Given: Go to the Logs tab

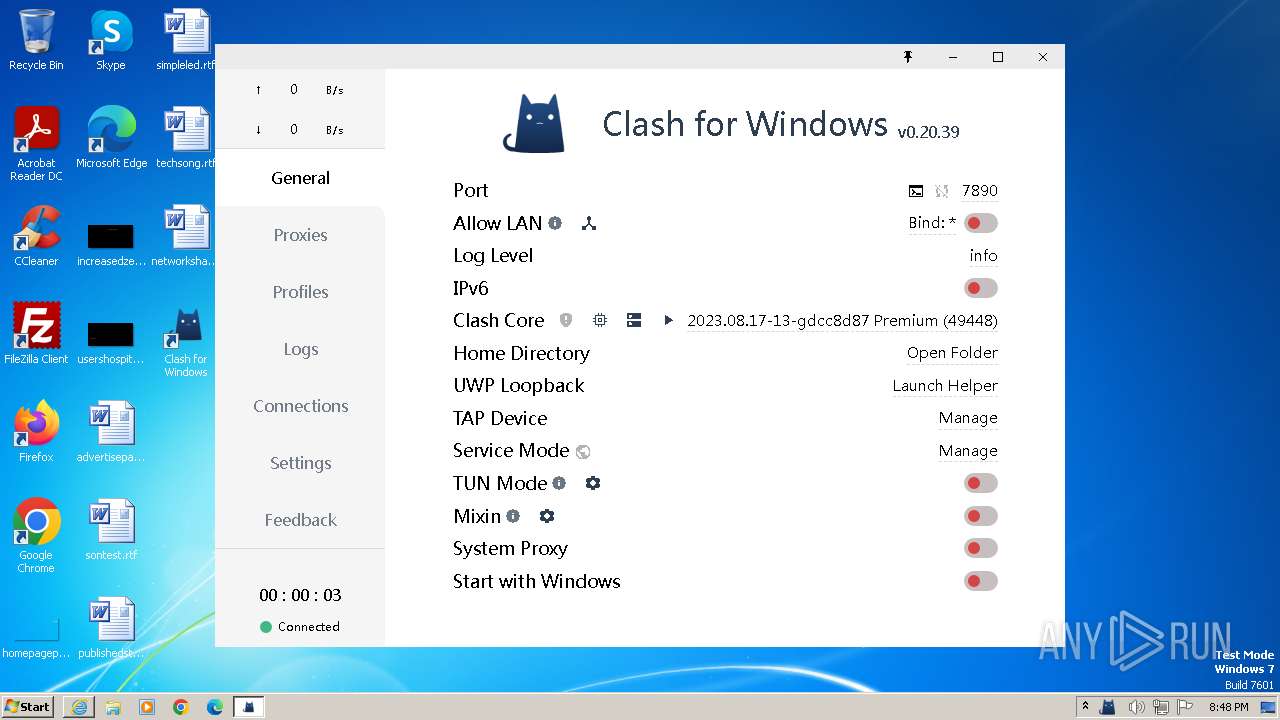Looking at the screenshot, I should [x=300, y=349].
